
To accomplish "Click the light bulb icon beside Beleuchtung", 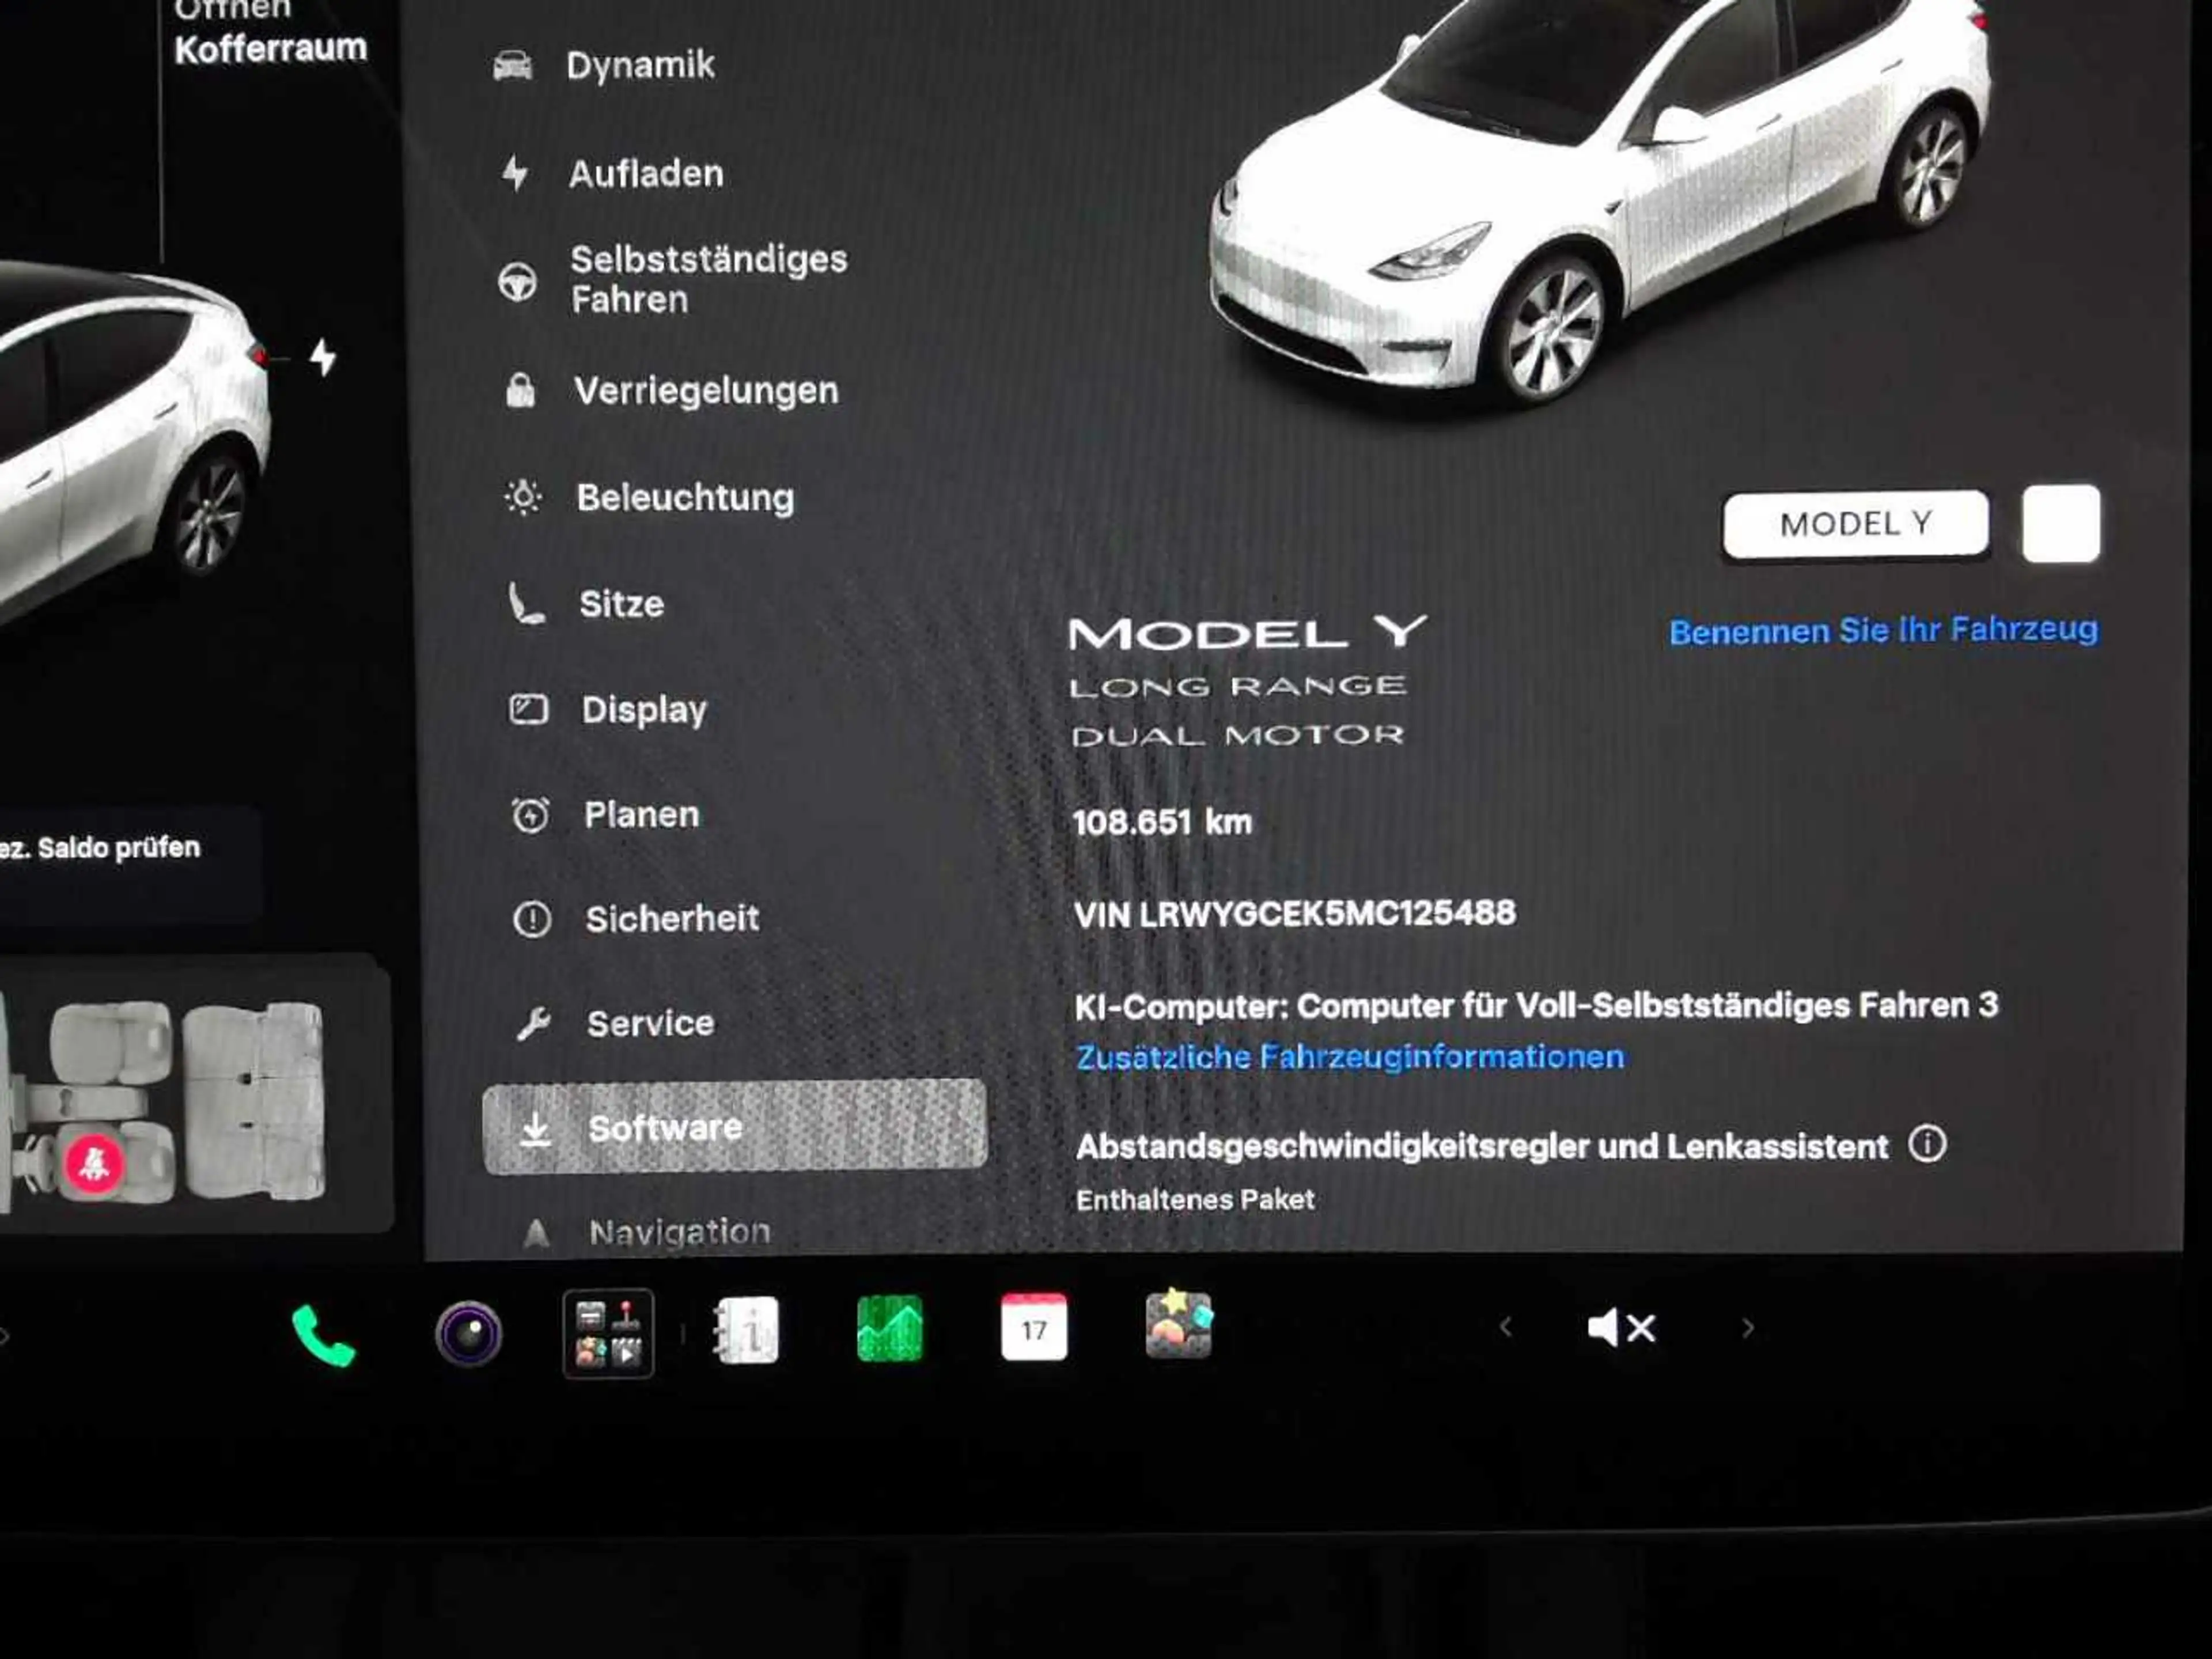I will tap(523, 497).
